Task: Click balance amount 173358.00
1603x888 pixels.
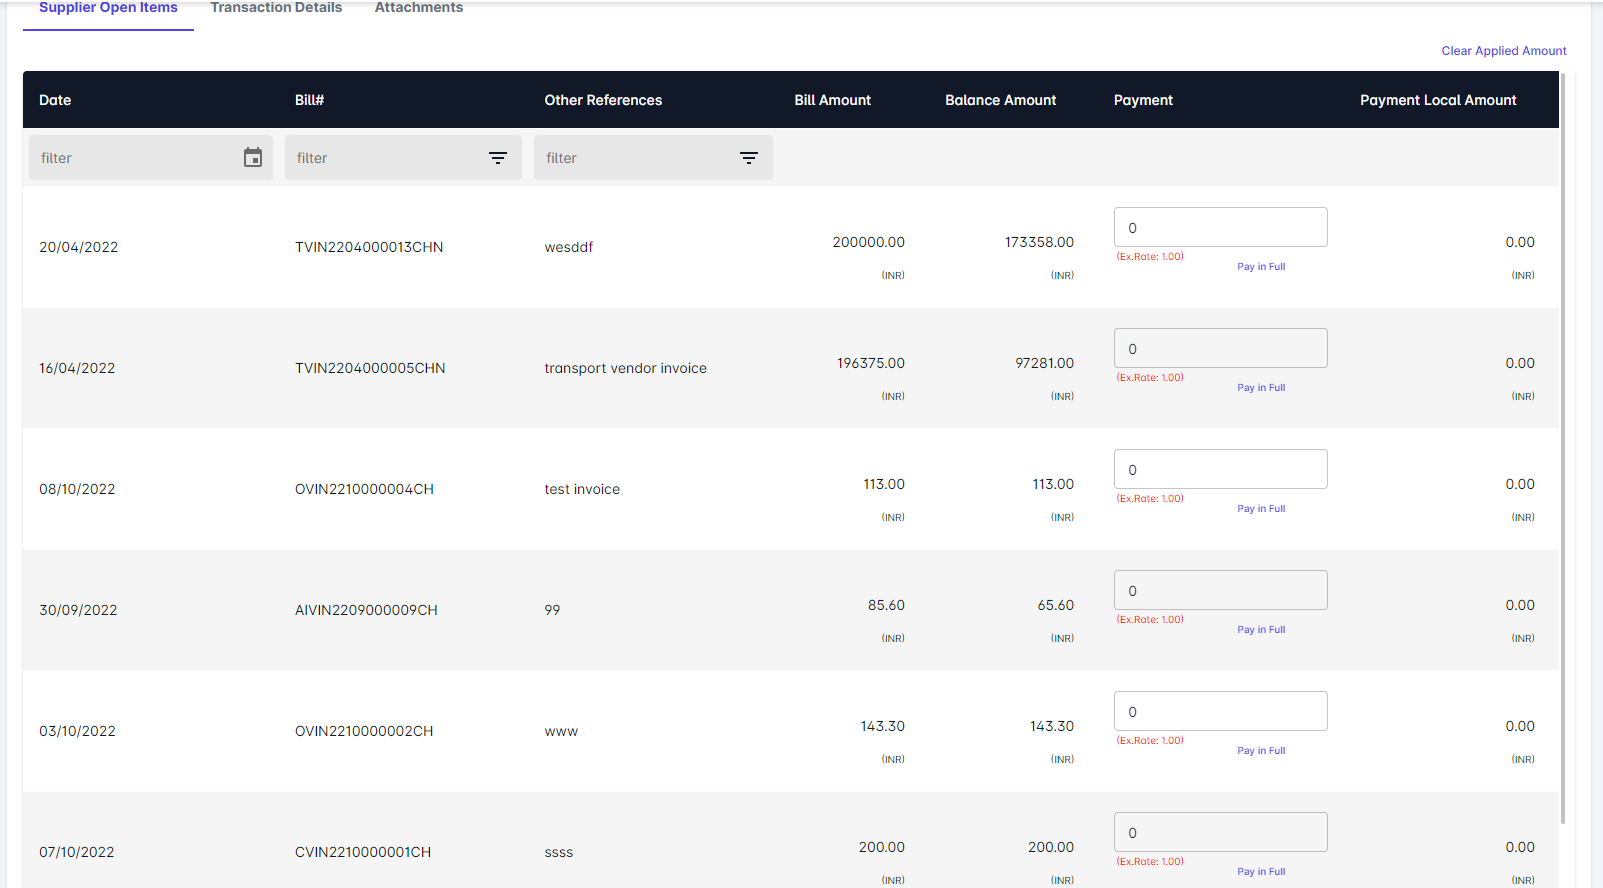Action: click(1039, 242)
